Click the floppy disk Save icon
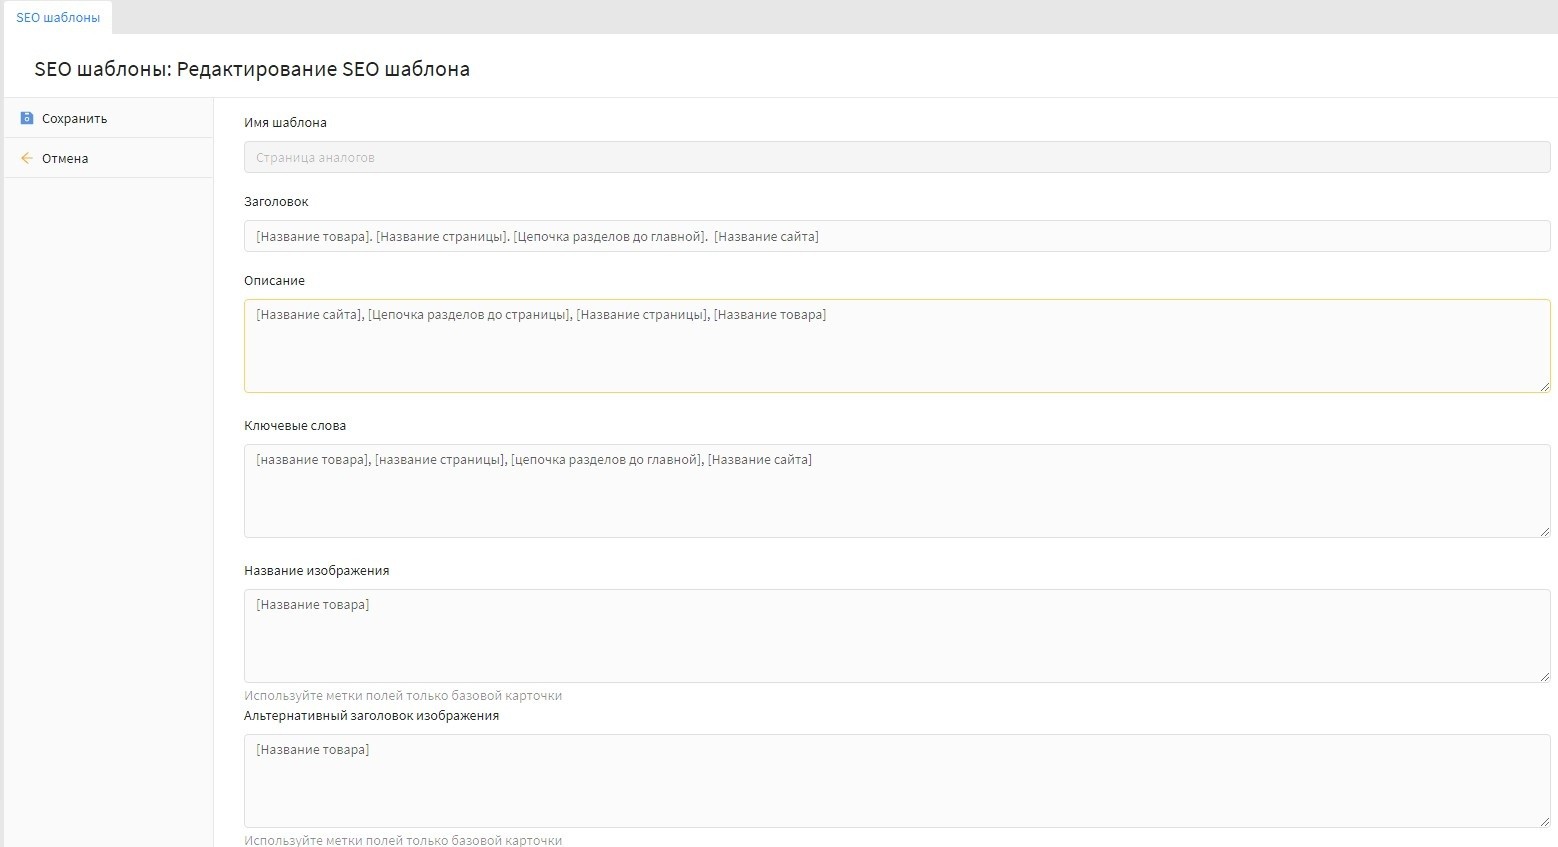Image resolution: width=1558 pixels, height=847 pixels. (27, 118)
